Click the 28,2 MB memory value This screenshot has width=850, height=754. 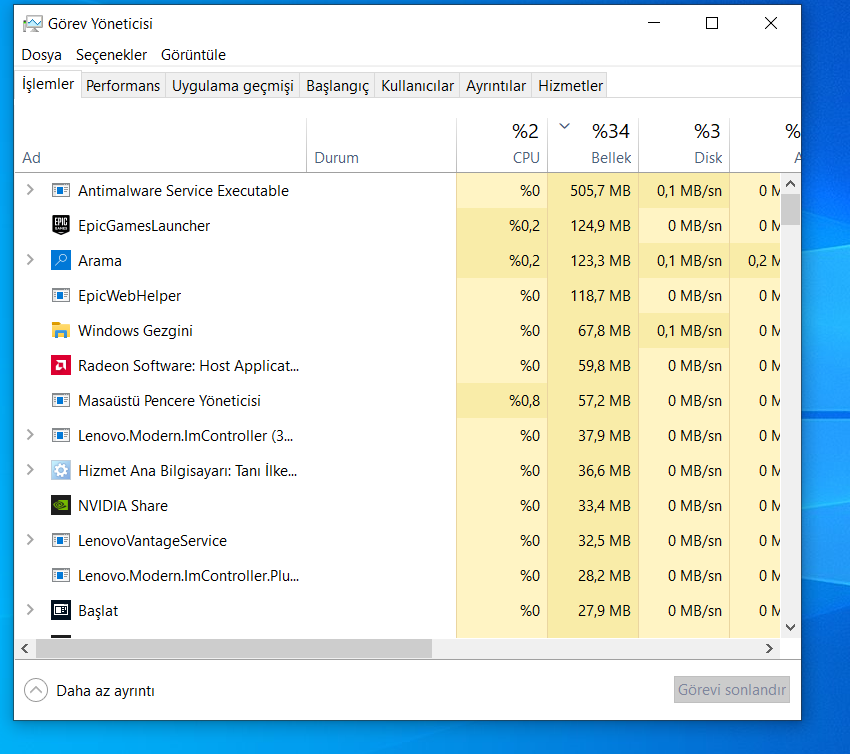pyautogui.click(x=604, y=576)
